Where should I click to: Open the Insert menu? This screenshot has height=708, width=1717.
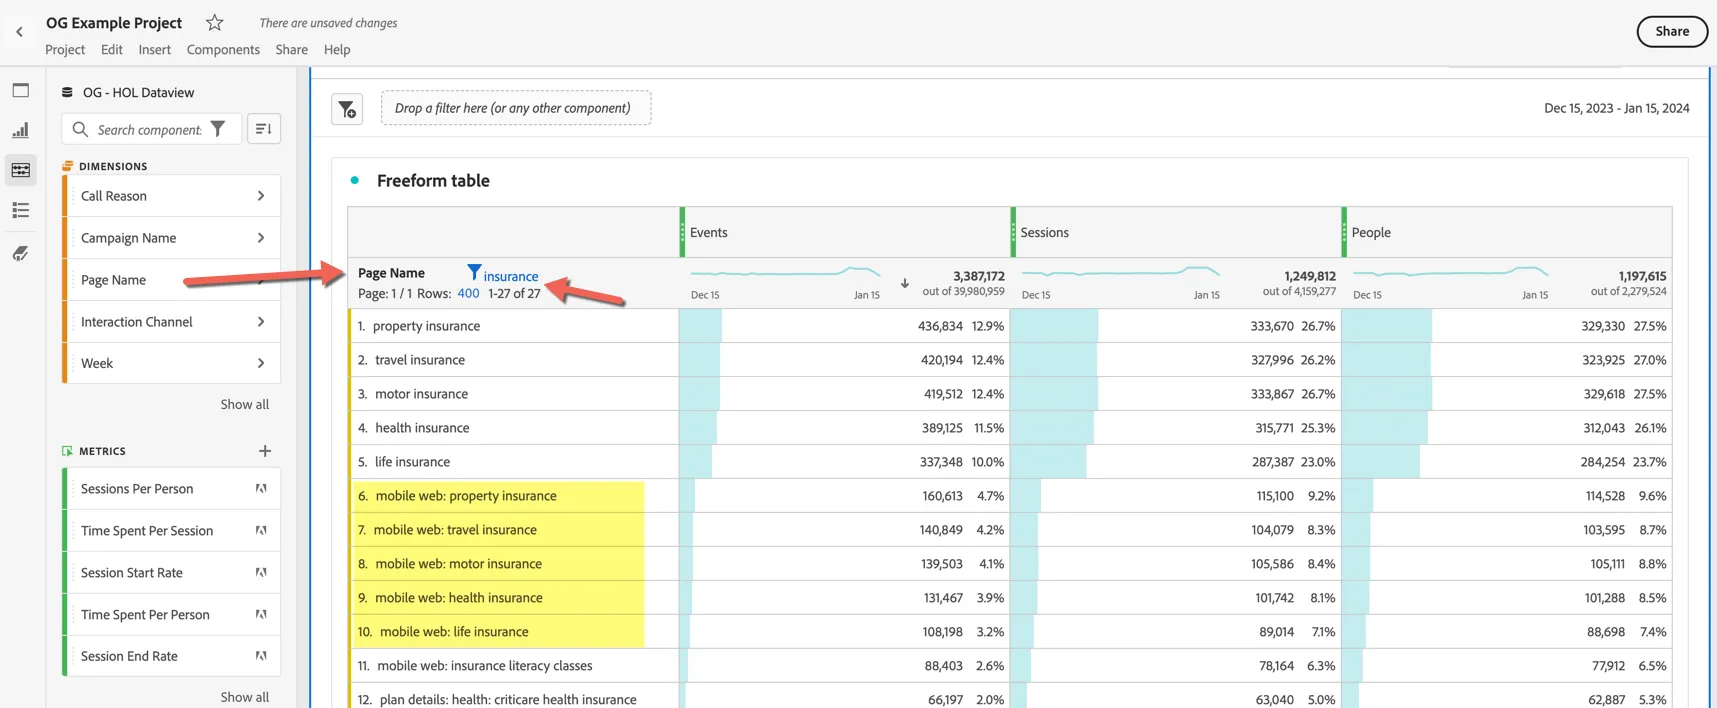click(154, 50)
